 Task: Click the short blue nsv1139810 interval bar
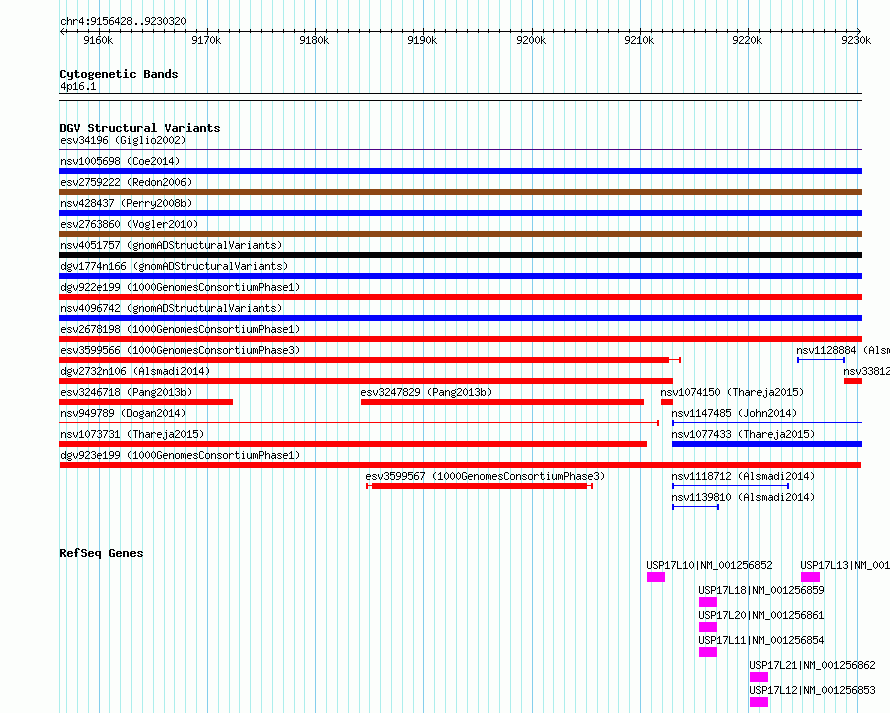695,507
